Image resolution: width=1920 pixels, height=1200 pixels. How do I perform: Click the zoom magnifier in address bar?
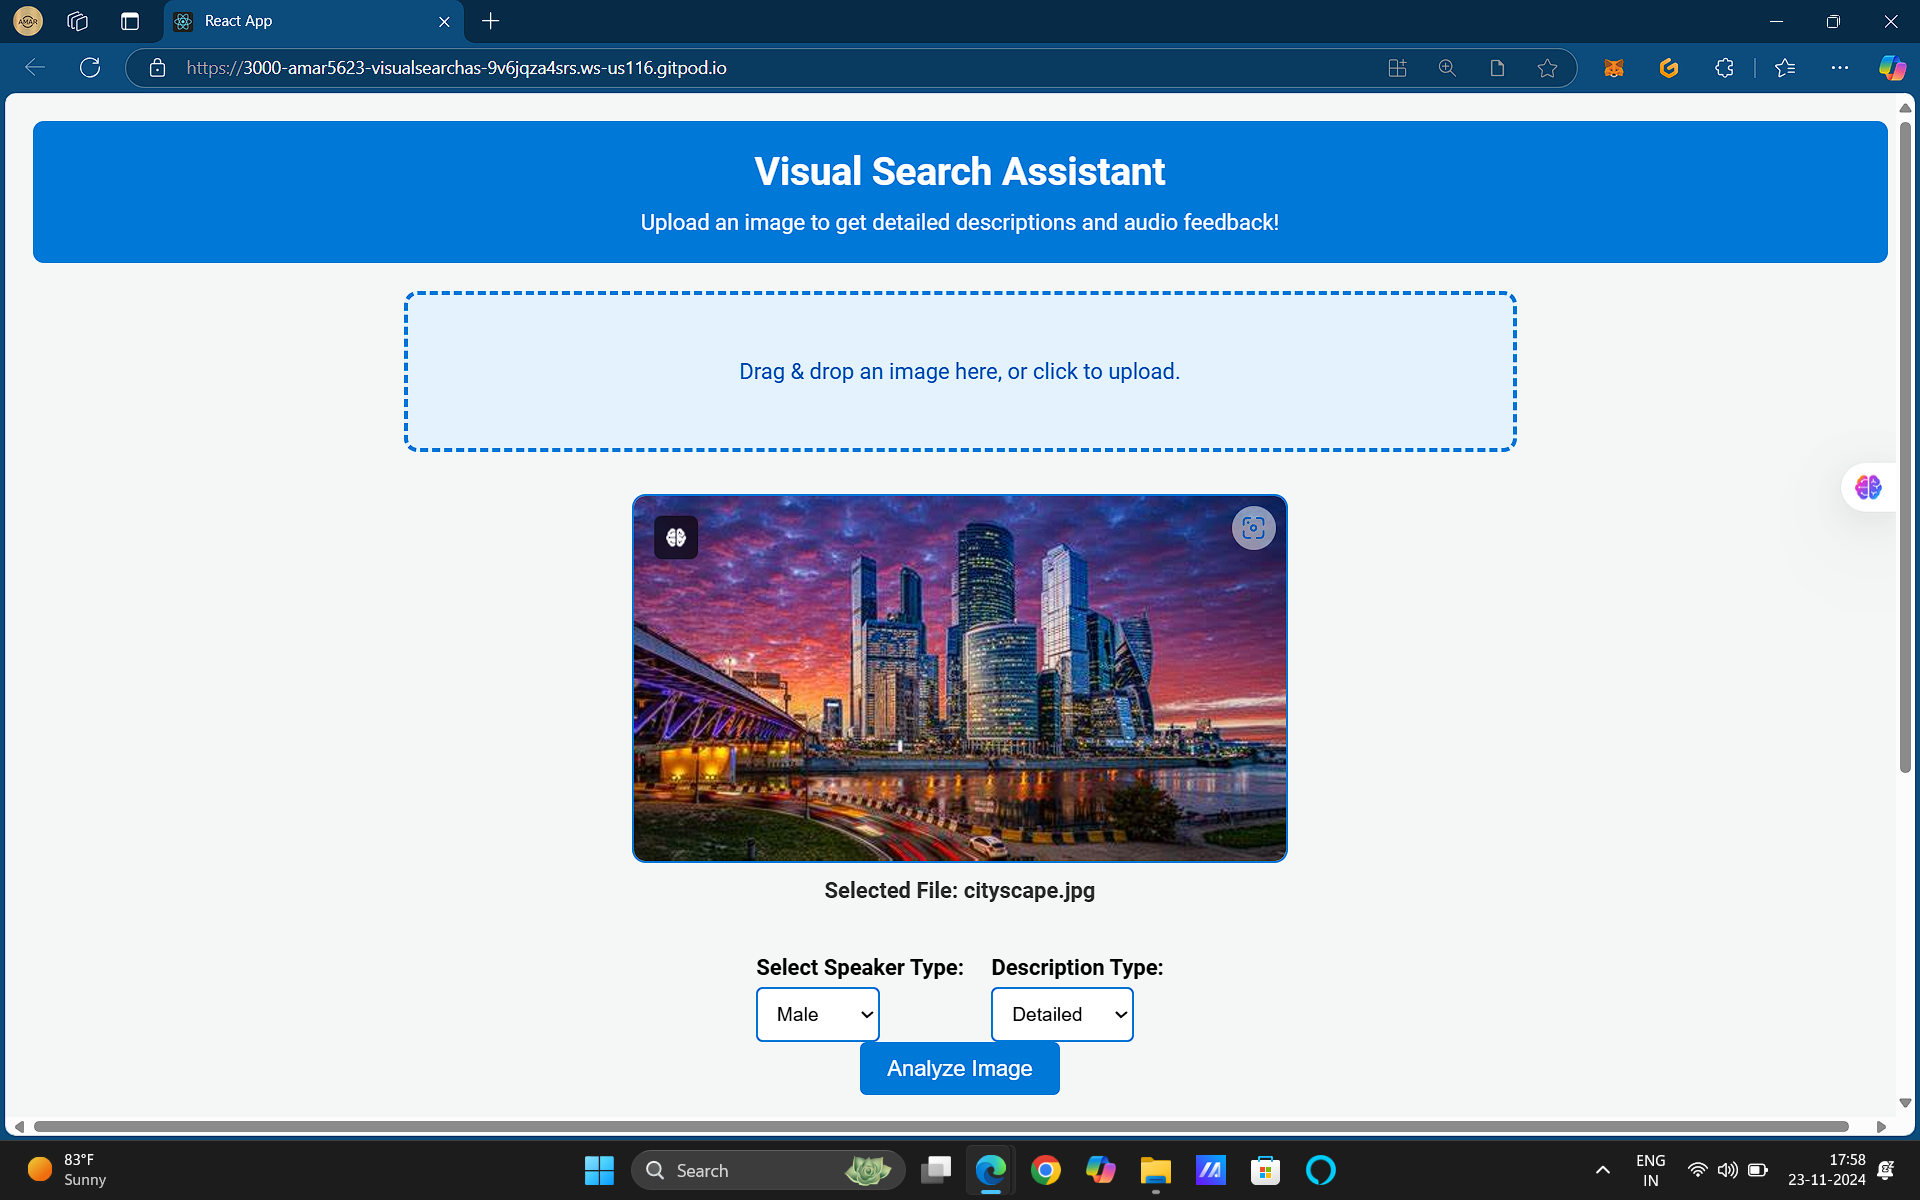(1447, 68)
